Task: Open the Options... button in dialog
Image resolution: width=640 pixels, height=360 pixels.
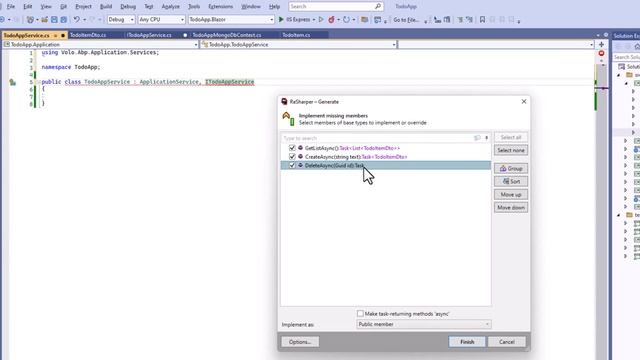Action: point(300,342)
